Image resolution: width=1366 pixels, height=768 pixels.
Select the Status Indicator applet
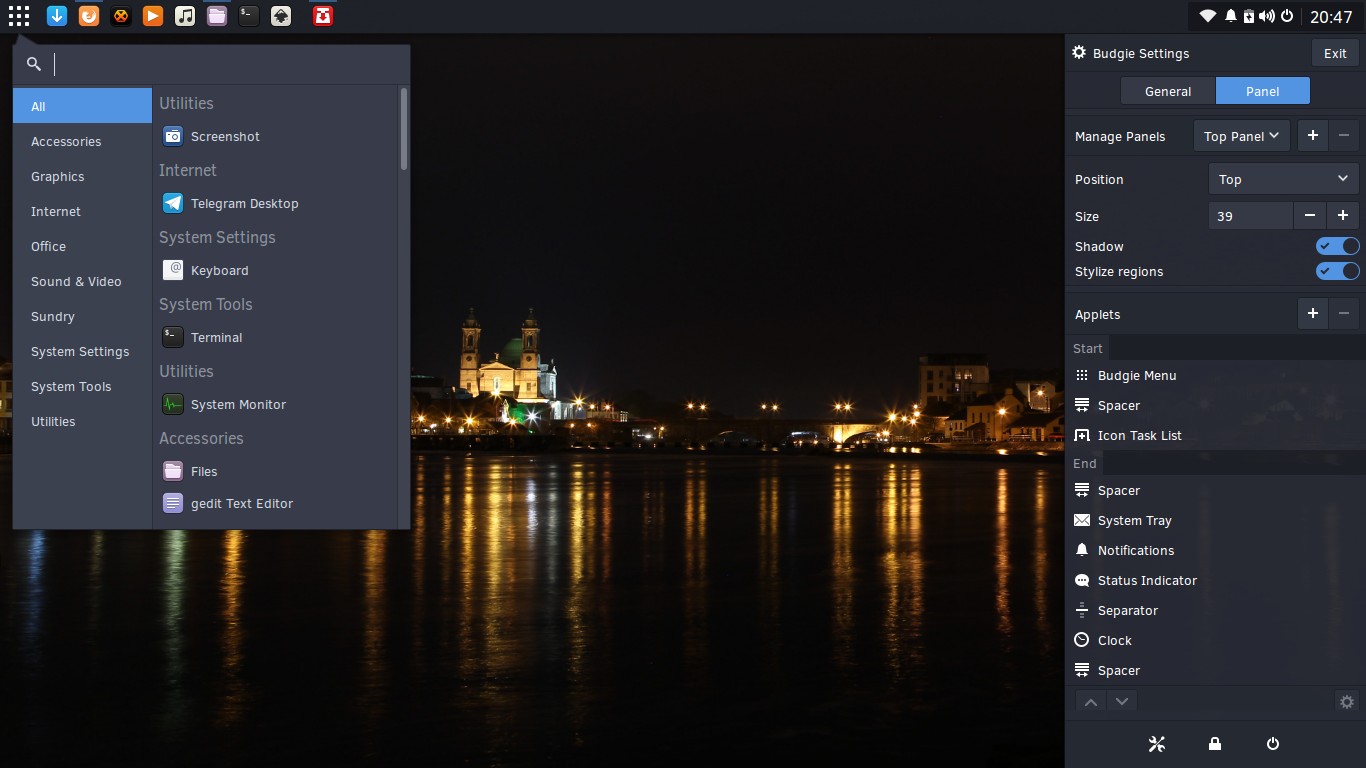tap(1147, 580)
